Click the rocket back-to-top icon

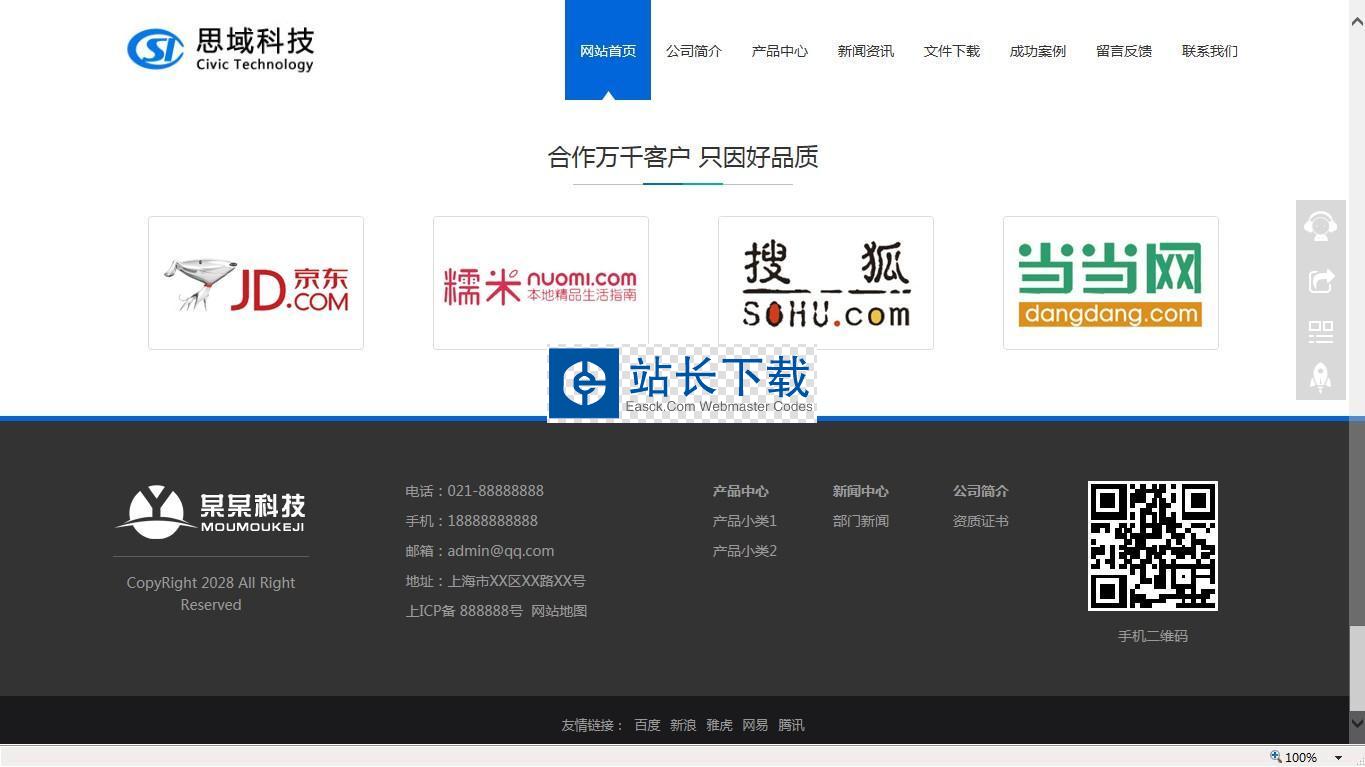(x=1321, y=378)
